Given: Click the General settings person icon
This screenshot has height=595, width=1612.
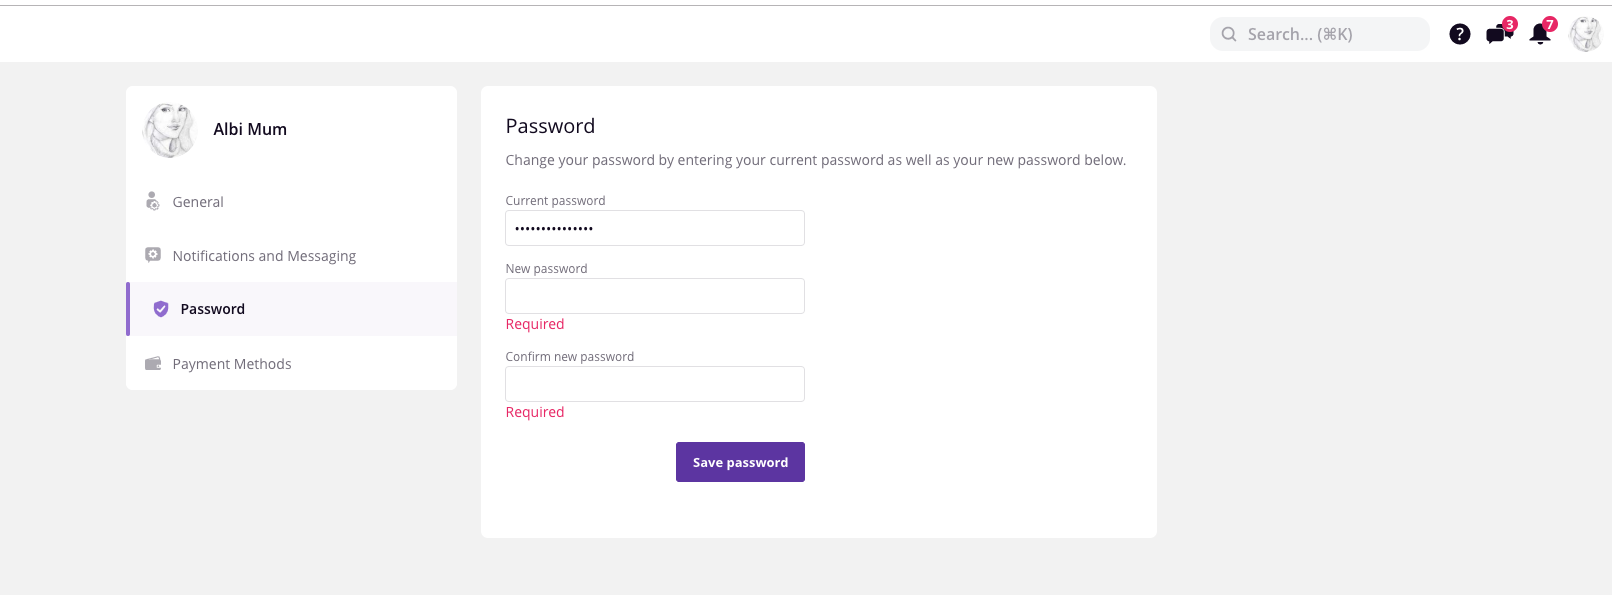Looking at the screenshot, I should click(x=153, y=202).
